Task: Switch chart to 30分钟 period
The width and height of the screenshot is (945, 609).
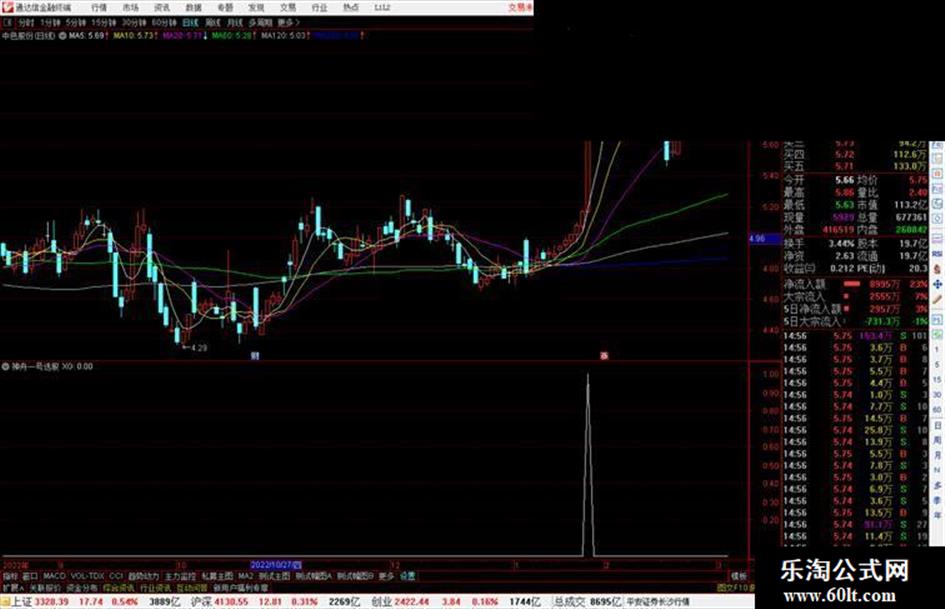Action: coord(134,23)
